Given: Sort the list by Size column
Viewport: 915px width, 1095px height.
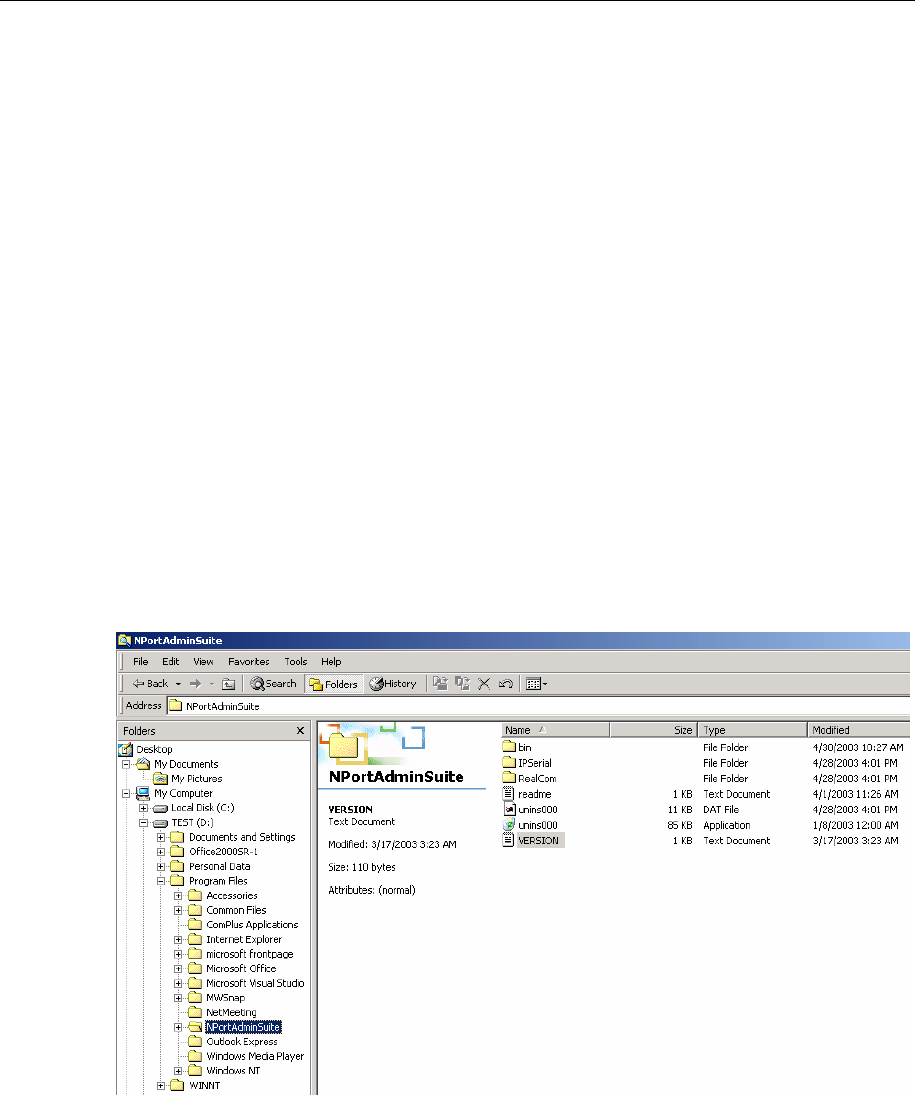Looking at the screenshot, I should (x=654, y=730).
